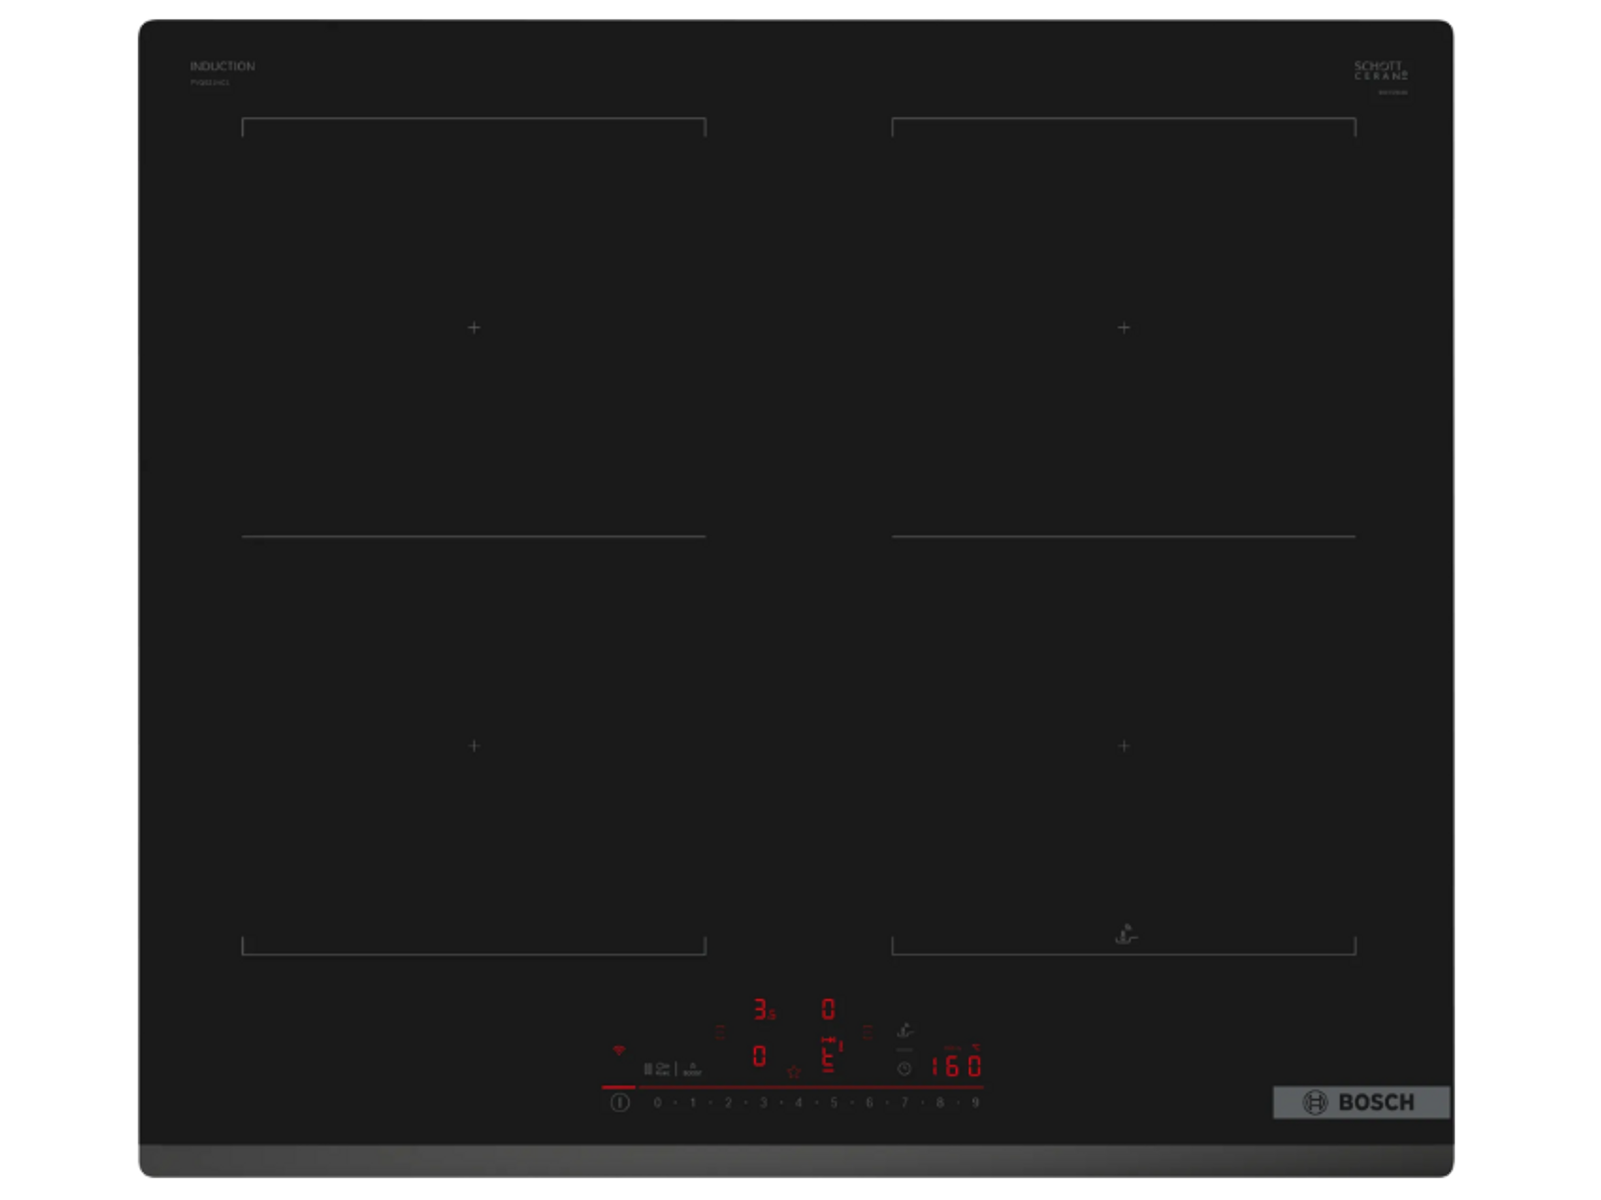Set power level 9 on the slider
Screen dimensions: 1601x1200
975,1102
